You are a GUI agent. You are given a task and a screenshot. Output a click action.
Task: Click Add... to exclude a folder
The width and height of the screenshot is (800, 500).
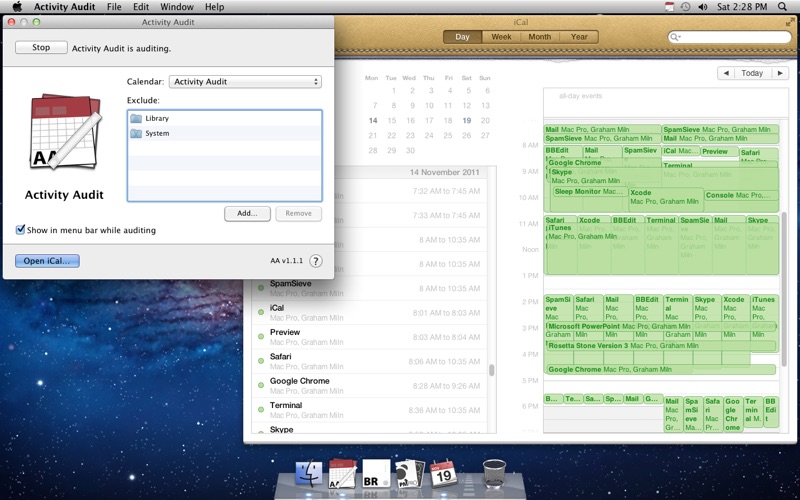pos(247,213)
